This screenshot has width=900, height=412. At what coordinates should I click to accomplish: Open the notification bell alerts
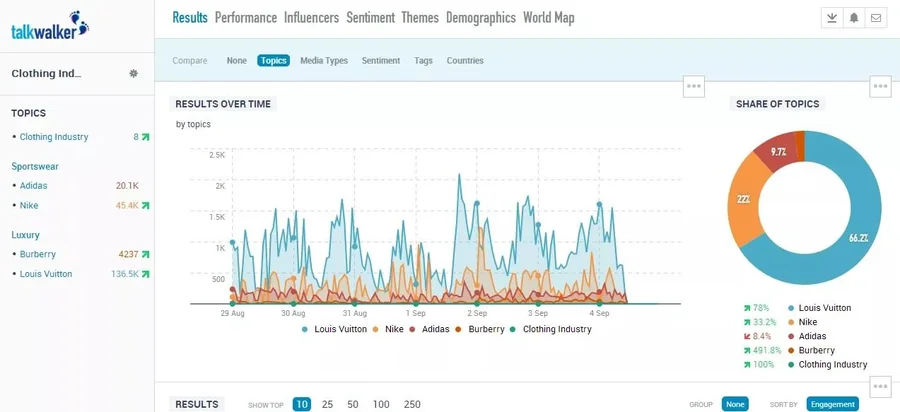click(x=854, y=18)
